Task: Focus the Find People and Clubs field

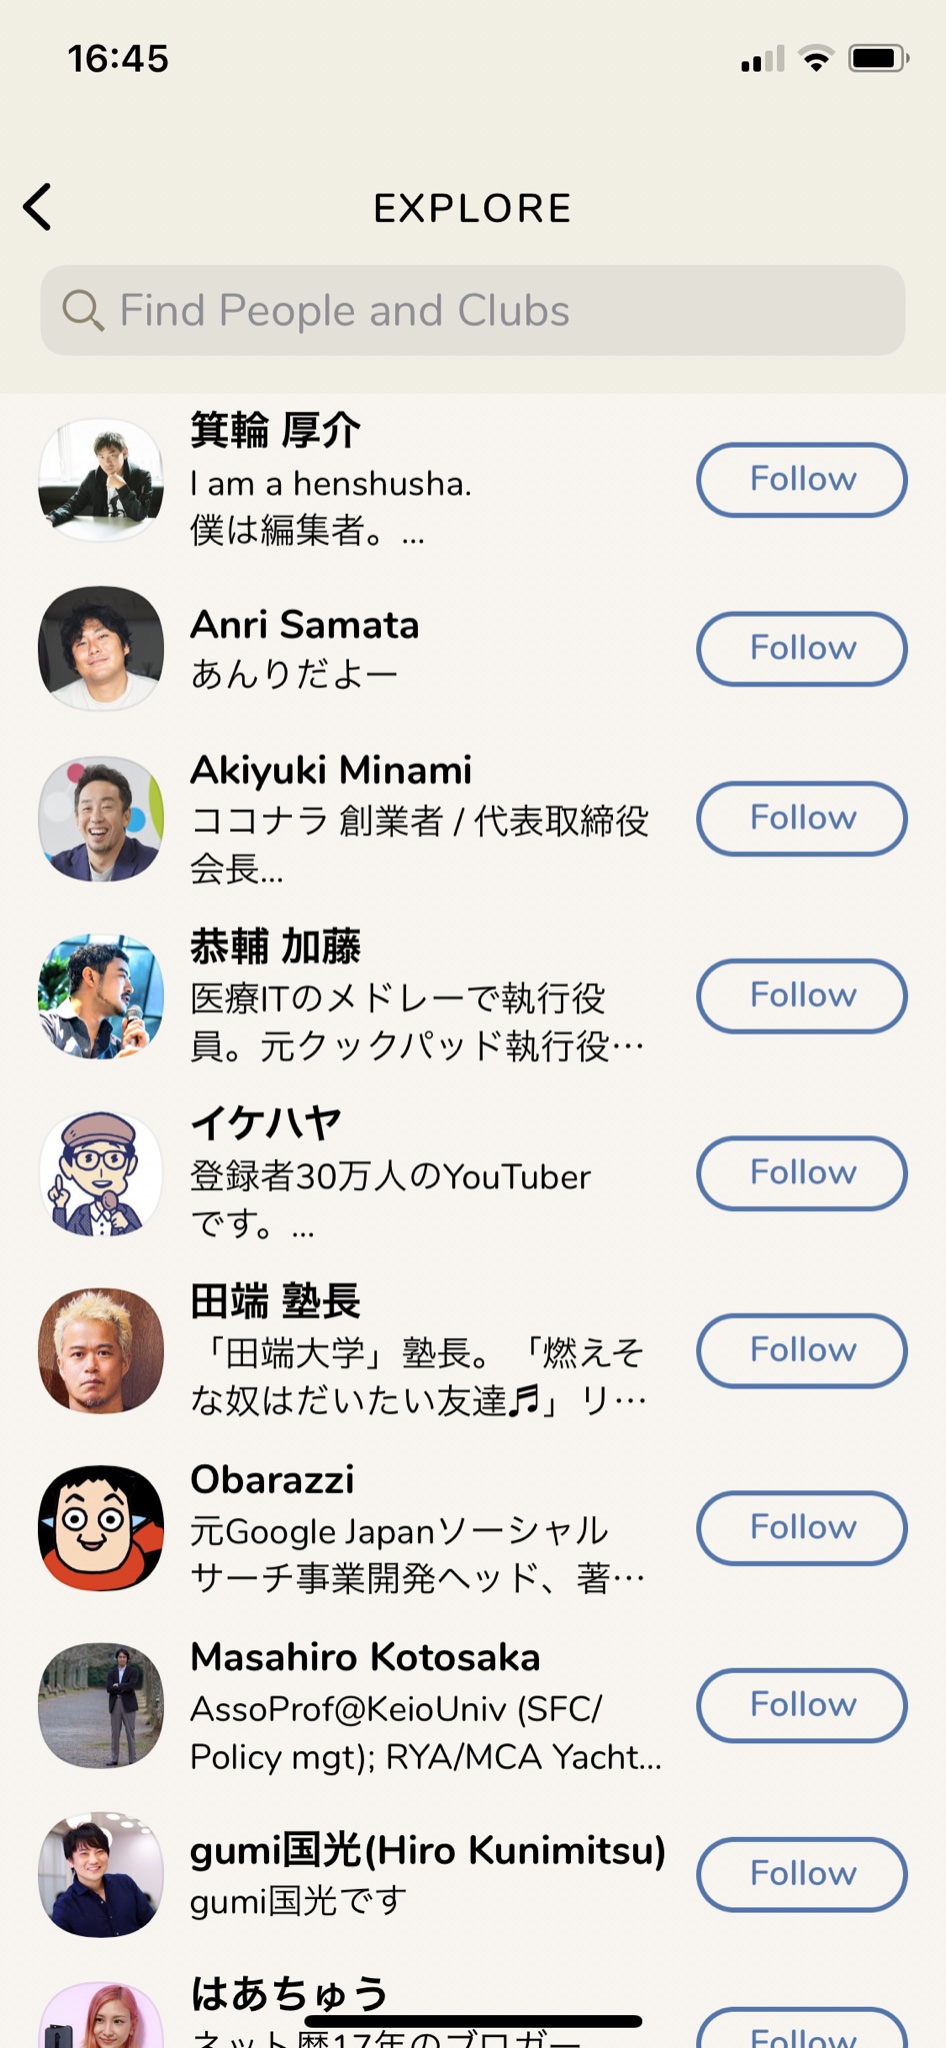Action: (473, 310)
